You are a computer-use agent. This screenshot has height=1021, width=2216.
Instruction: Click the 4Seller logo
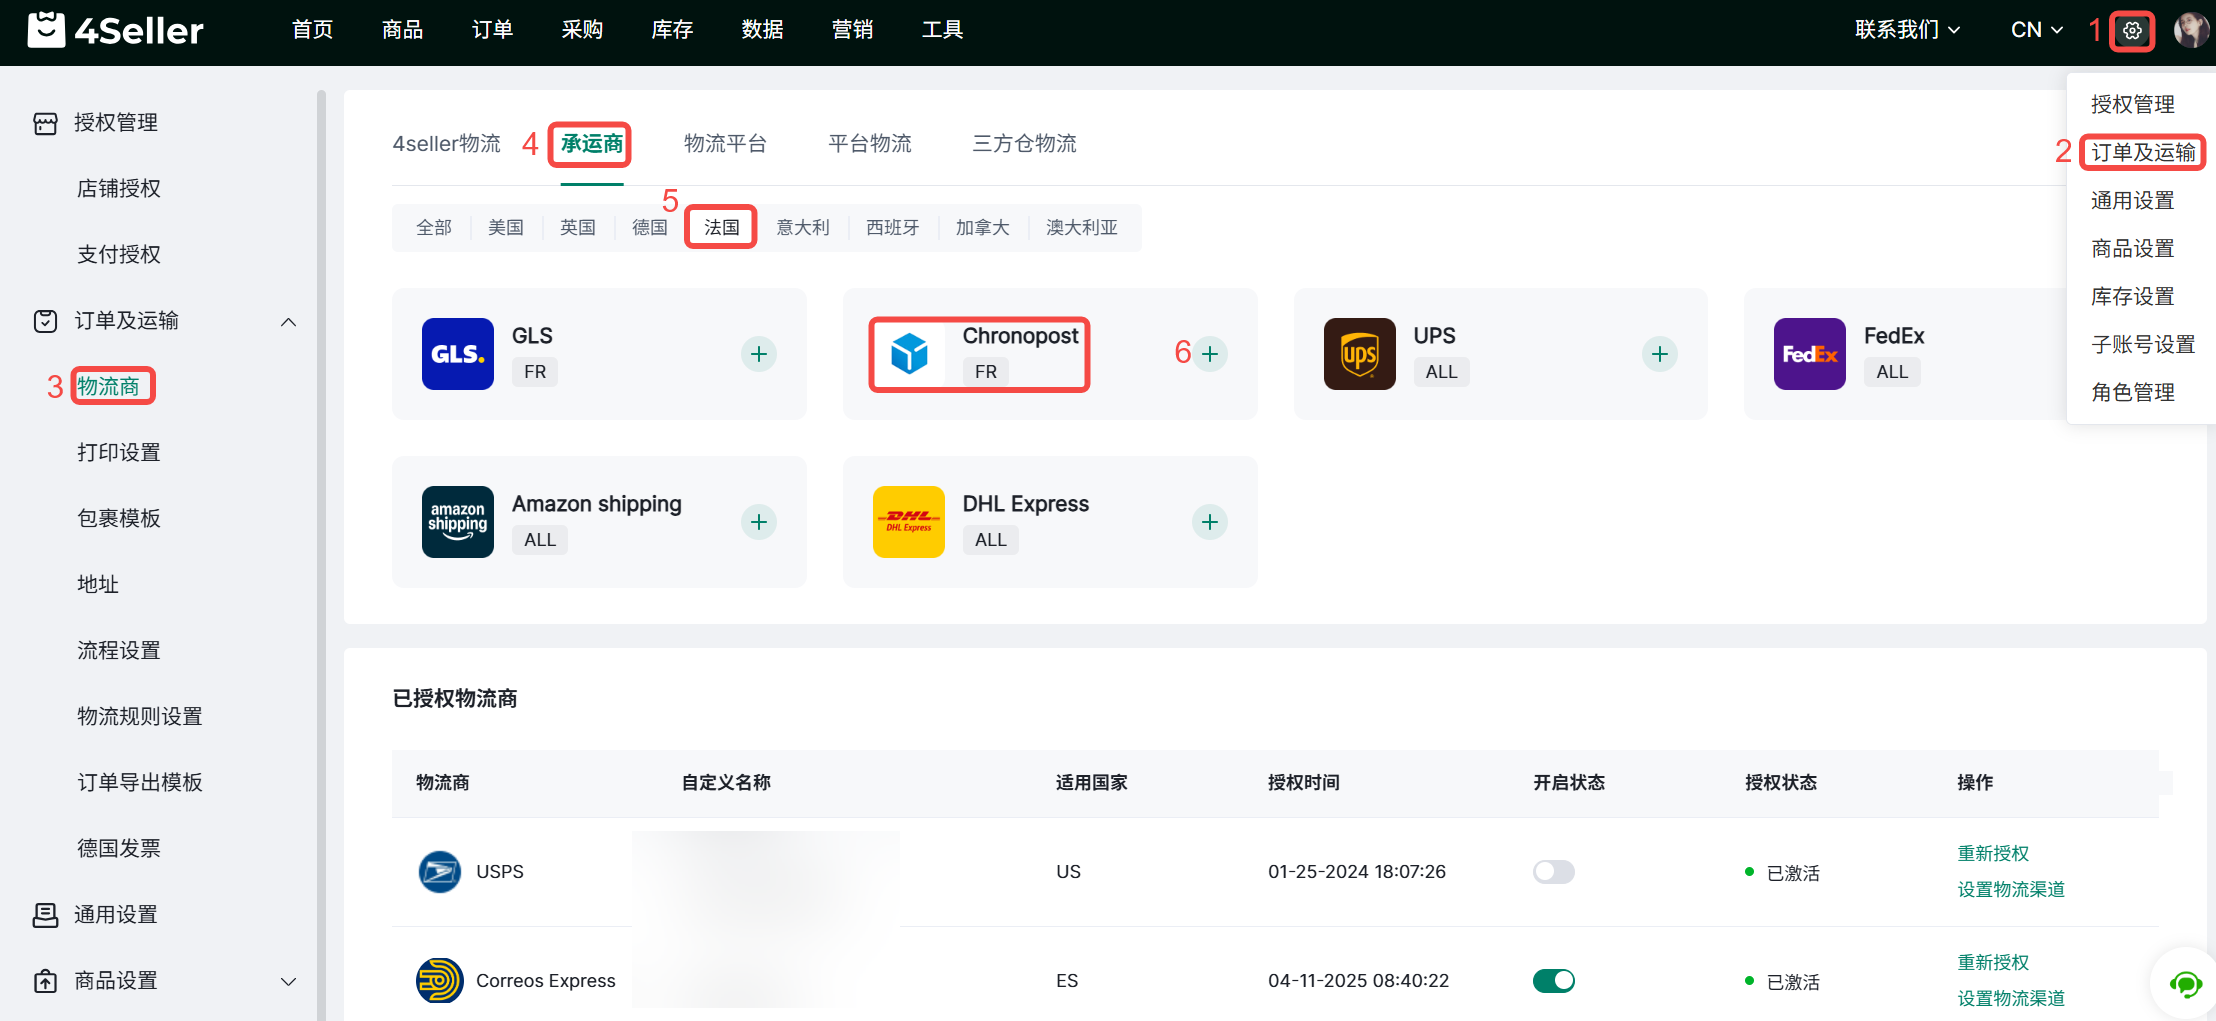116,30
